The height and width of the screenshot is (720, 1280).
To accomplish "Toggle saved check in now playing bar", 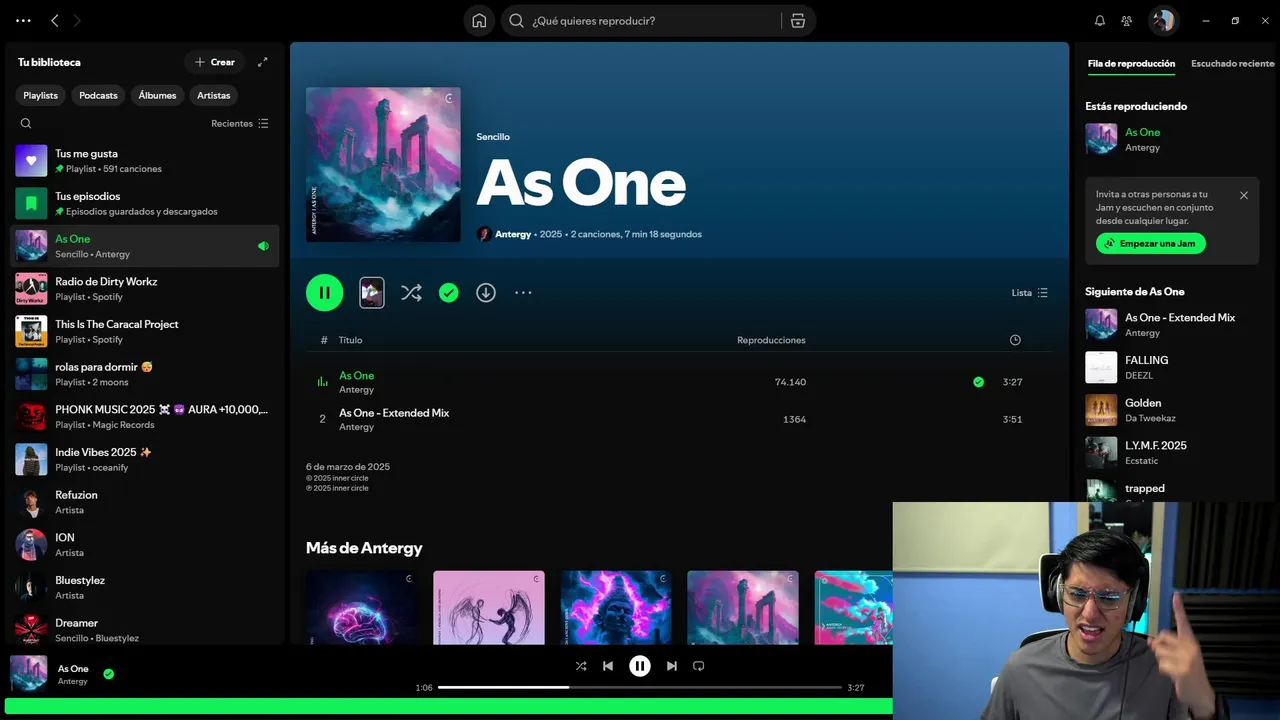I will [109, 674].
